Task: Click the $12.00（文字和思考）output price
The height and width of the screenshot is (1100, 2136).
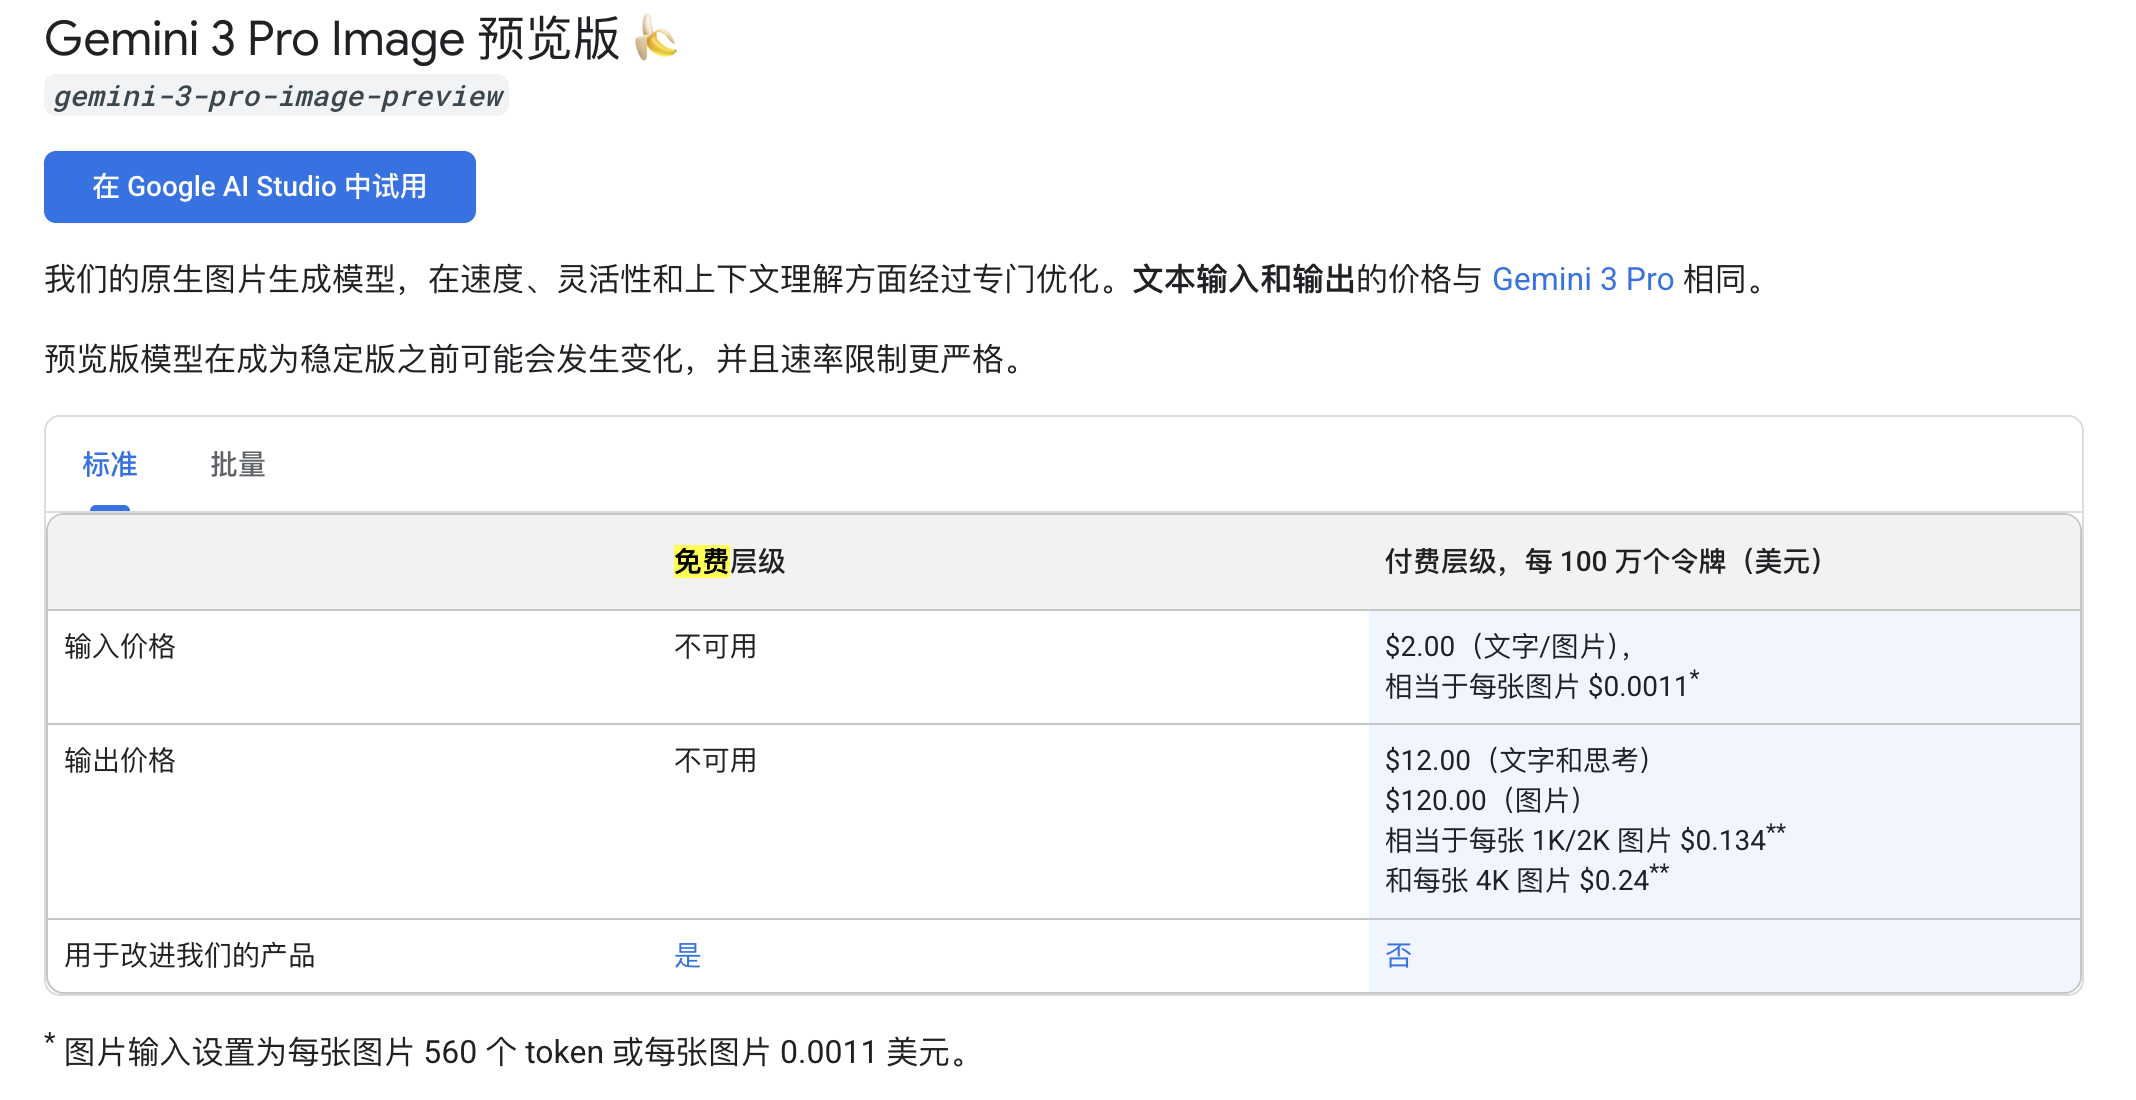Action: pyautogui.click(x=1517, y=760)
